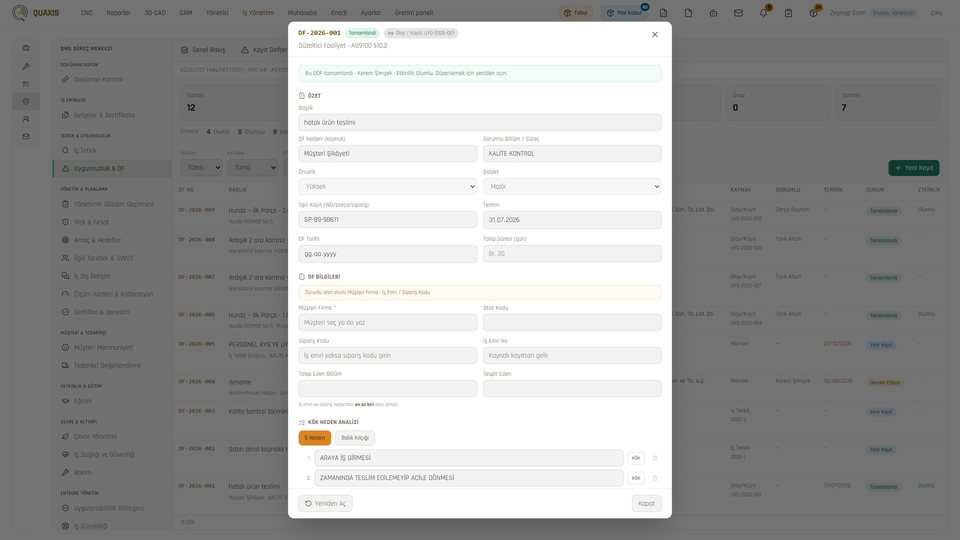Image resolution: width=960 pixels, height=540 pixels.
Task: Mark 'ARAYA İŞ GİRMESİ' row as KÖK
Action: point(636,458)
